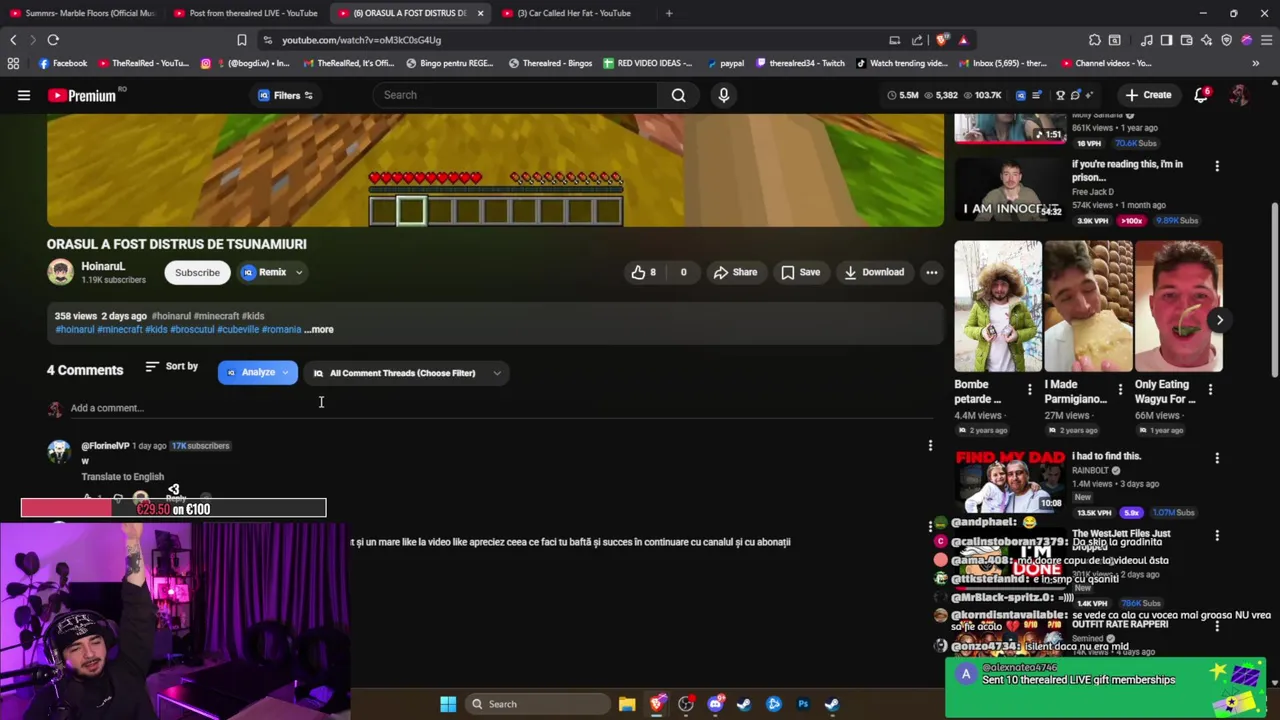Reload the page in the browser
Image resolution: width=1280 pixels, height=720 pixels.
[x=53, y=40]
